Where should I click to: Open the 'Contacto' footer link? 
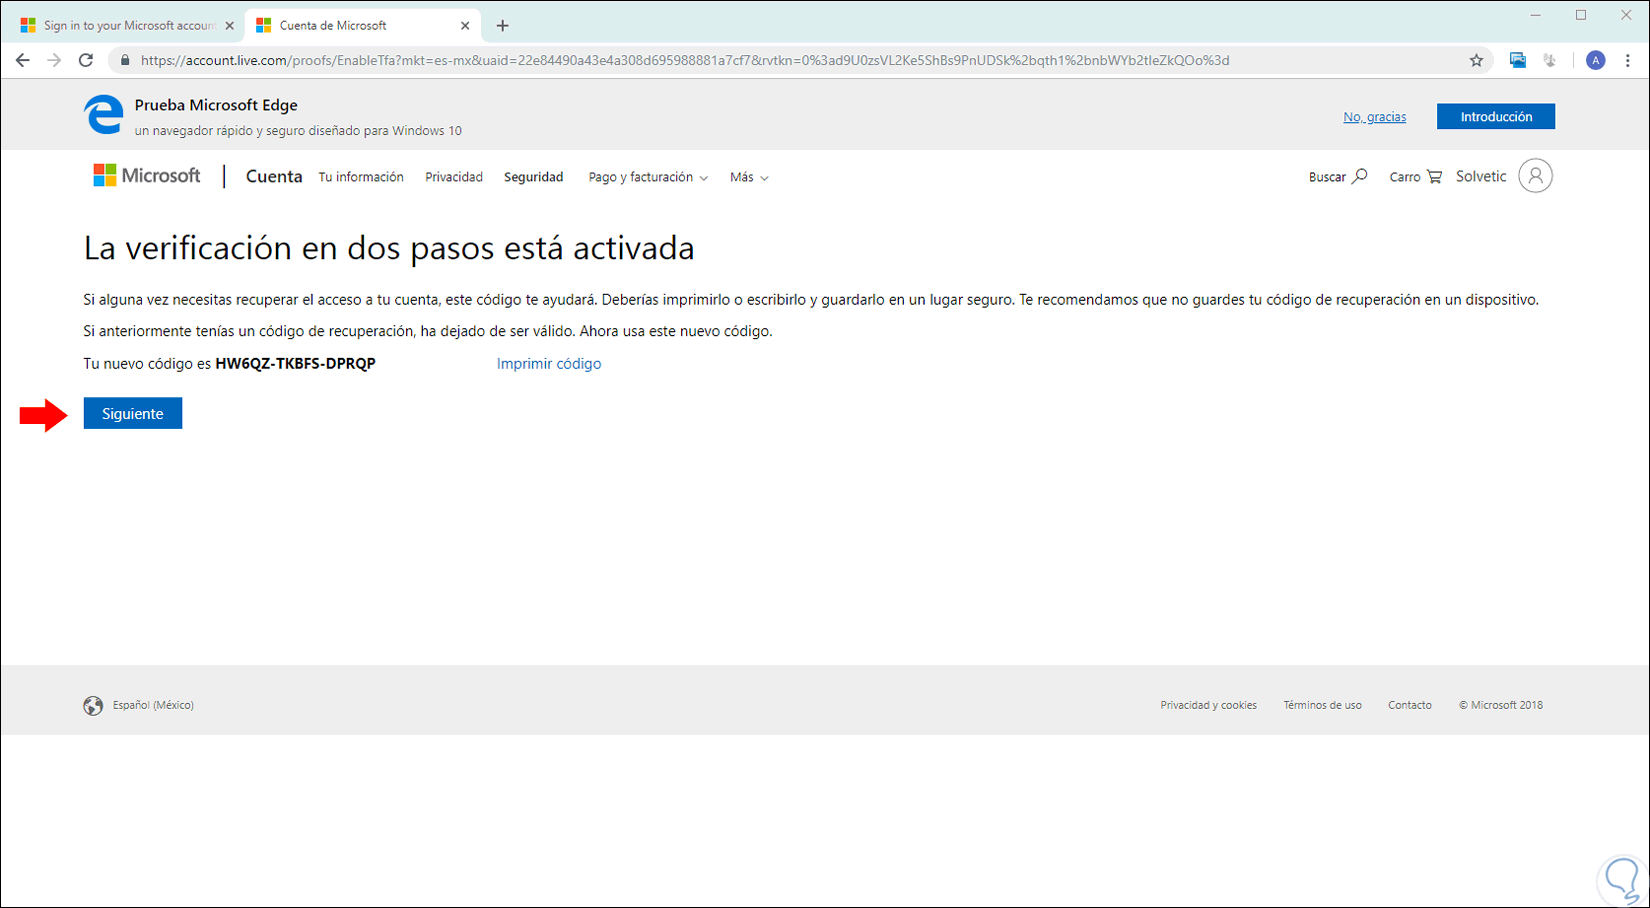[x=1409, y=705]
